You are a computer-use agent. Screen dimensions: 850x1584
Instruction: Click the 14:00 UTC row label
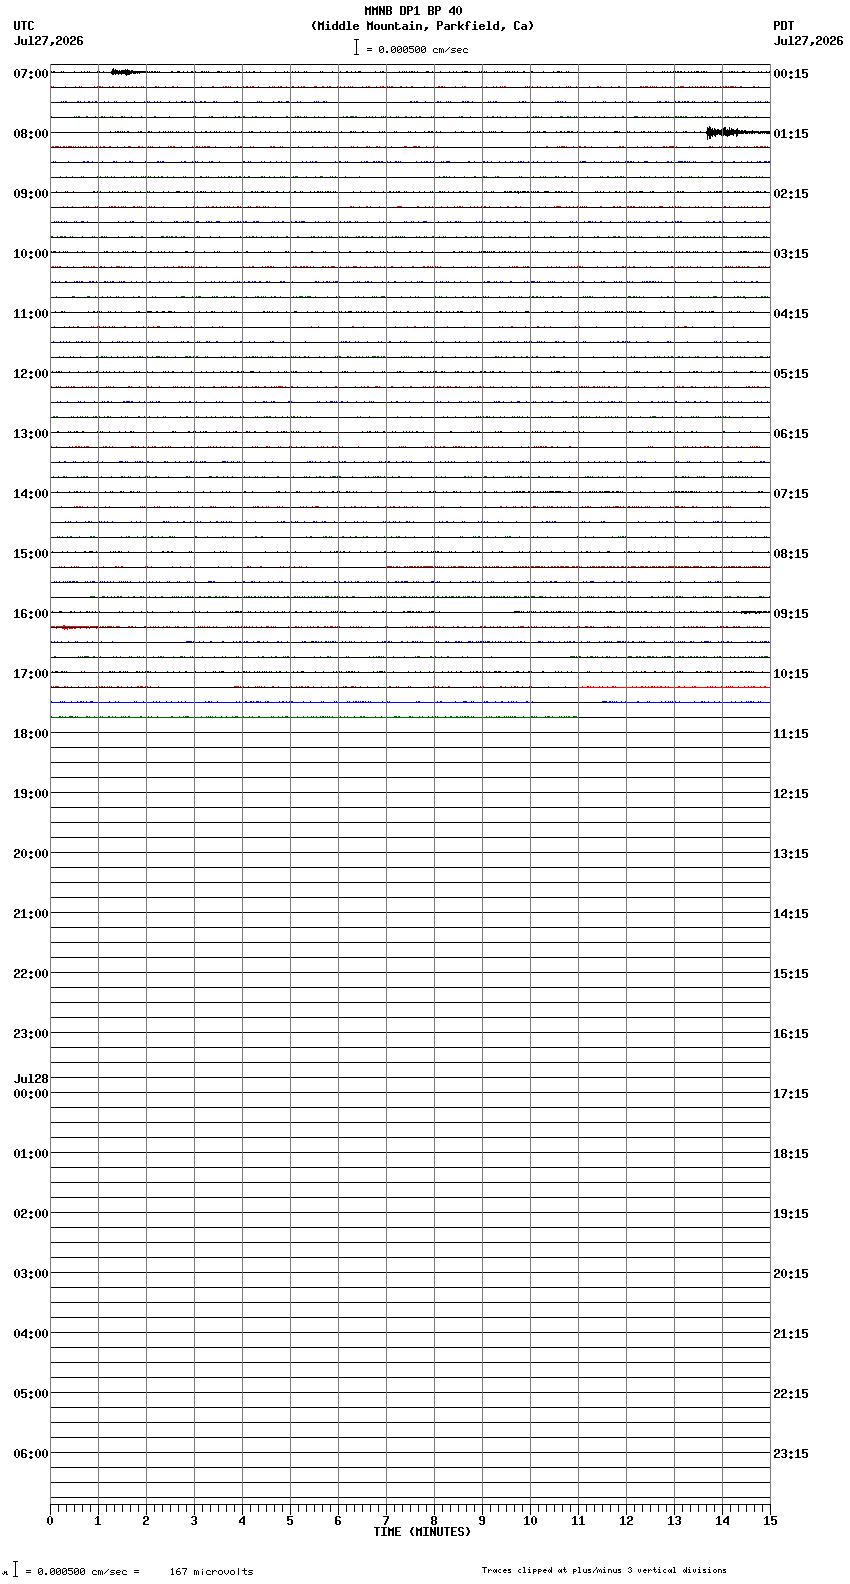(31, 494)
